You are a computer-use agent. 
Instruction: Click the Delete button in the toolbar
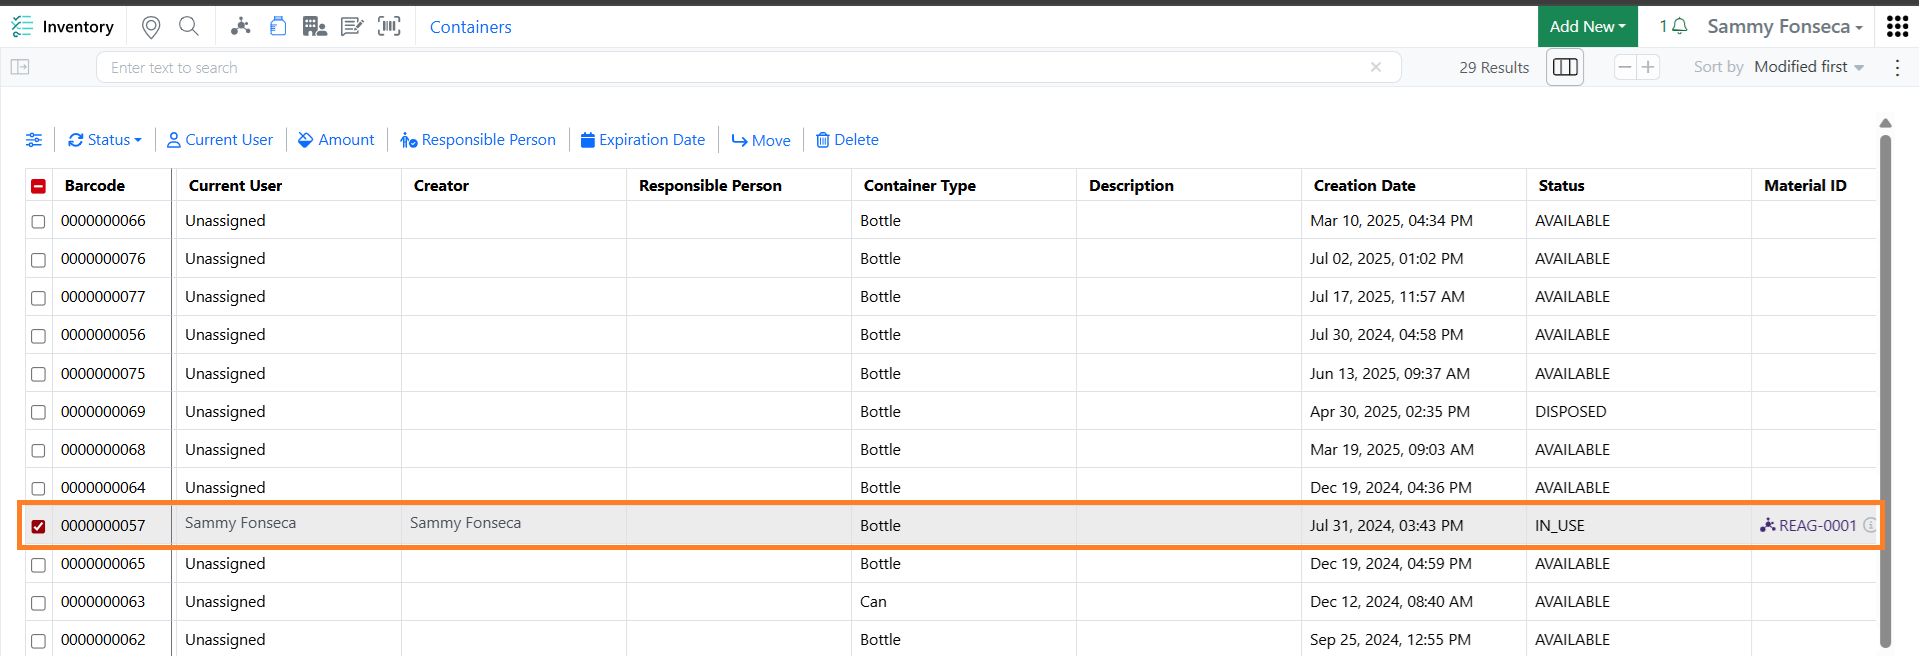(847, 140)
